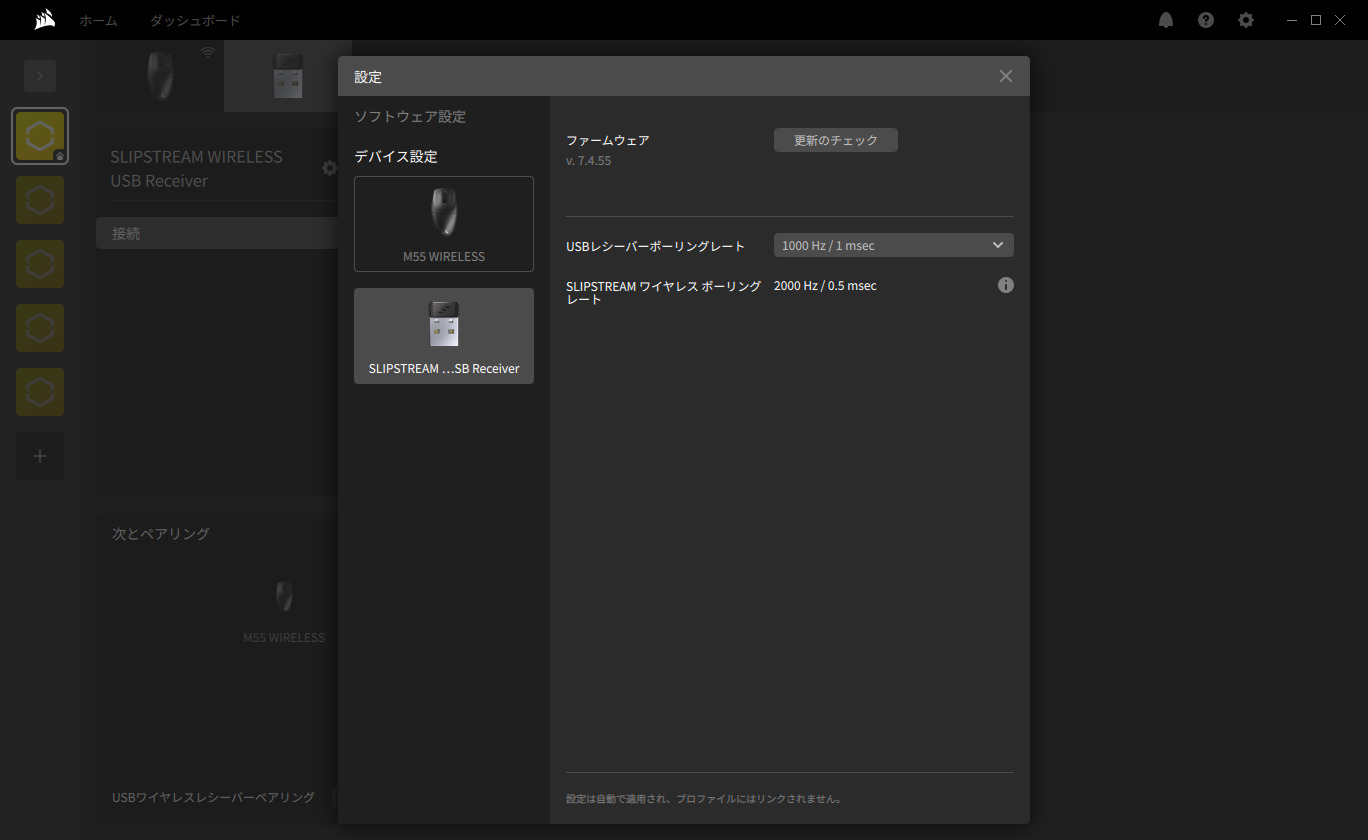Select the second profile hexagon icon
The height and width of the screenshot is (840, 1368).
(x=40, y=200)
